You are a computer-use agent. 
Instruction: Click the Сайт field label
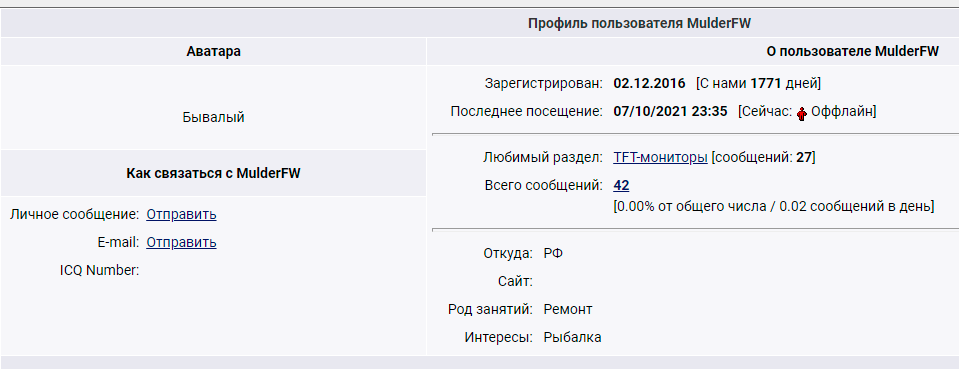[x=515, y=281]
